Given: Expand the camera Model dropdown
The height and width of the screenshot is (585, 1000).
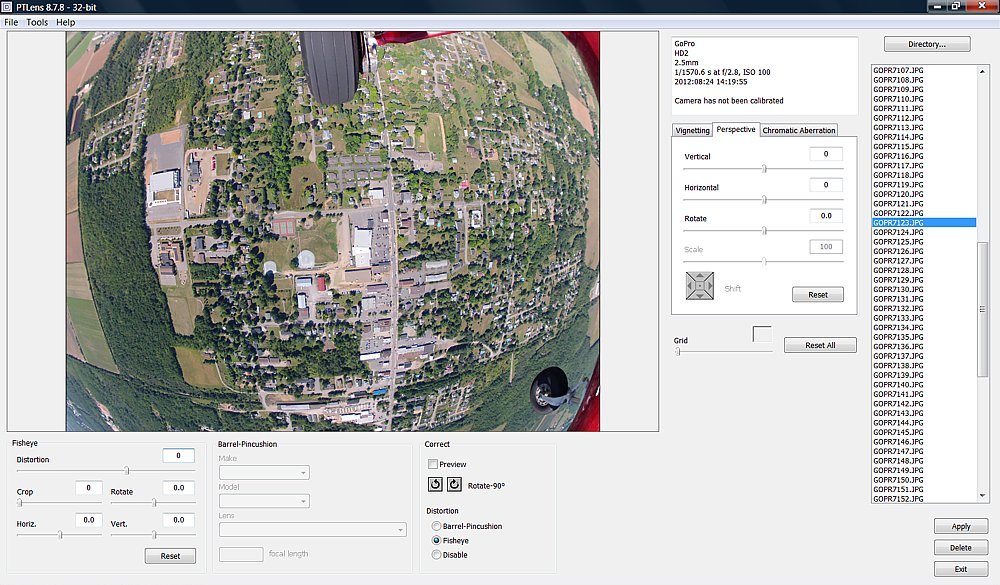Looking at the screenshot, I should [x=264, y=501].
